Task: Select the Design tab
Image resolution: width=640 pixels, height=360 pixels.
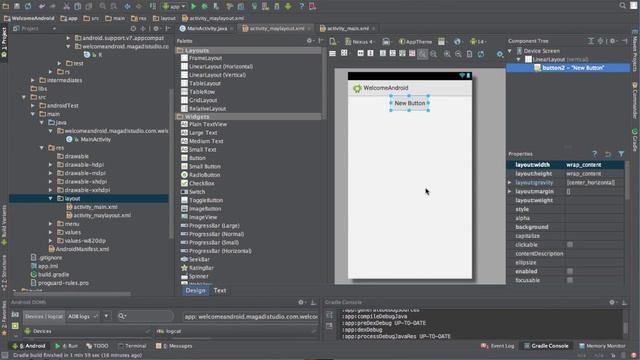Action: tap(196, 291)
